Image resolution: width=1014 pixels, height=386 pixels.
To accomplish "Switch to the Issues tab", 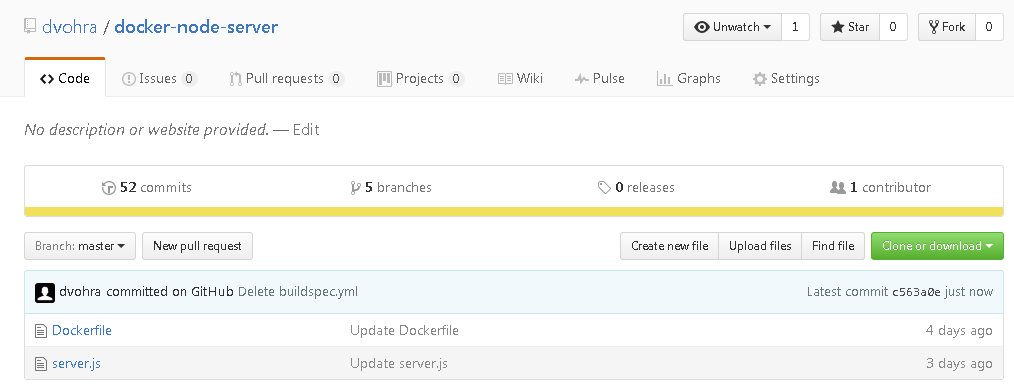I will [159, 79].
